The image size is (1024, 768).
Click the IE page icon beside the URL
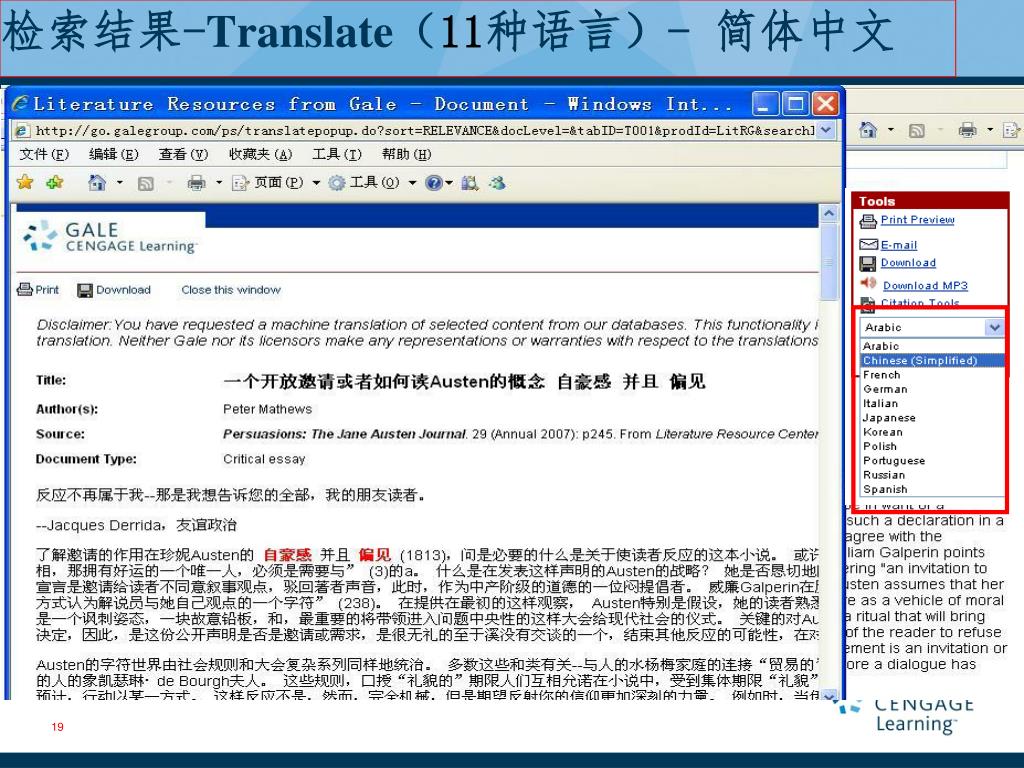pyautogui.click(x=22, y=131)
